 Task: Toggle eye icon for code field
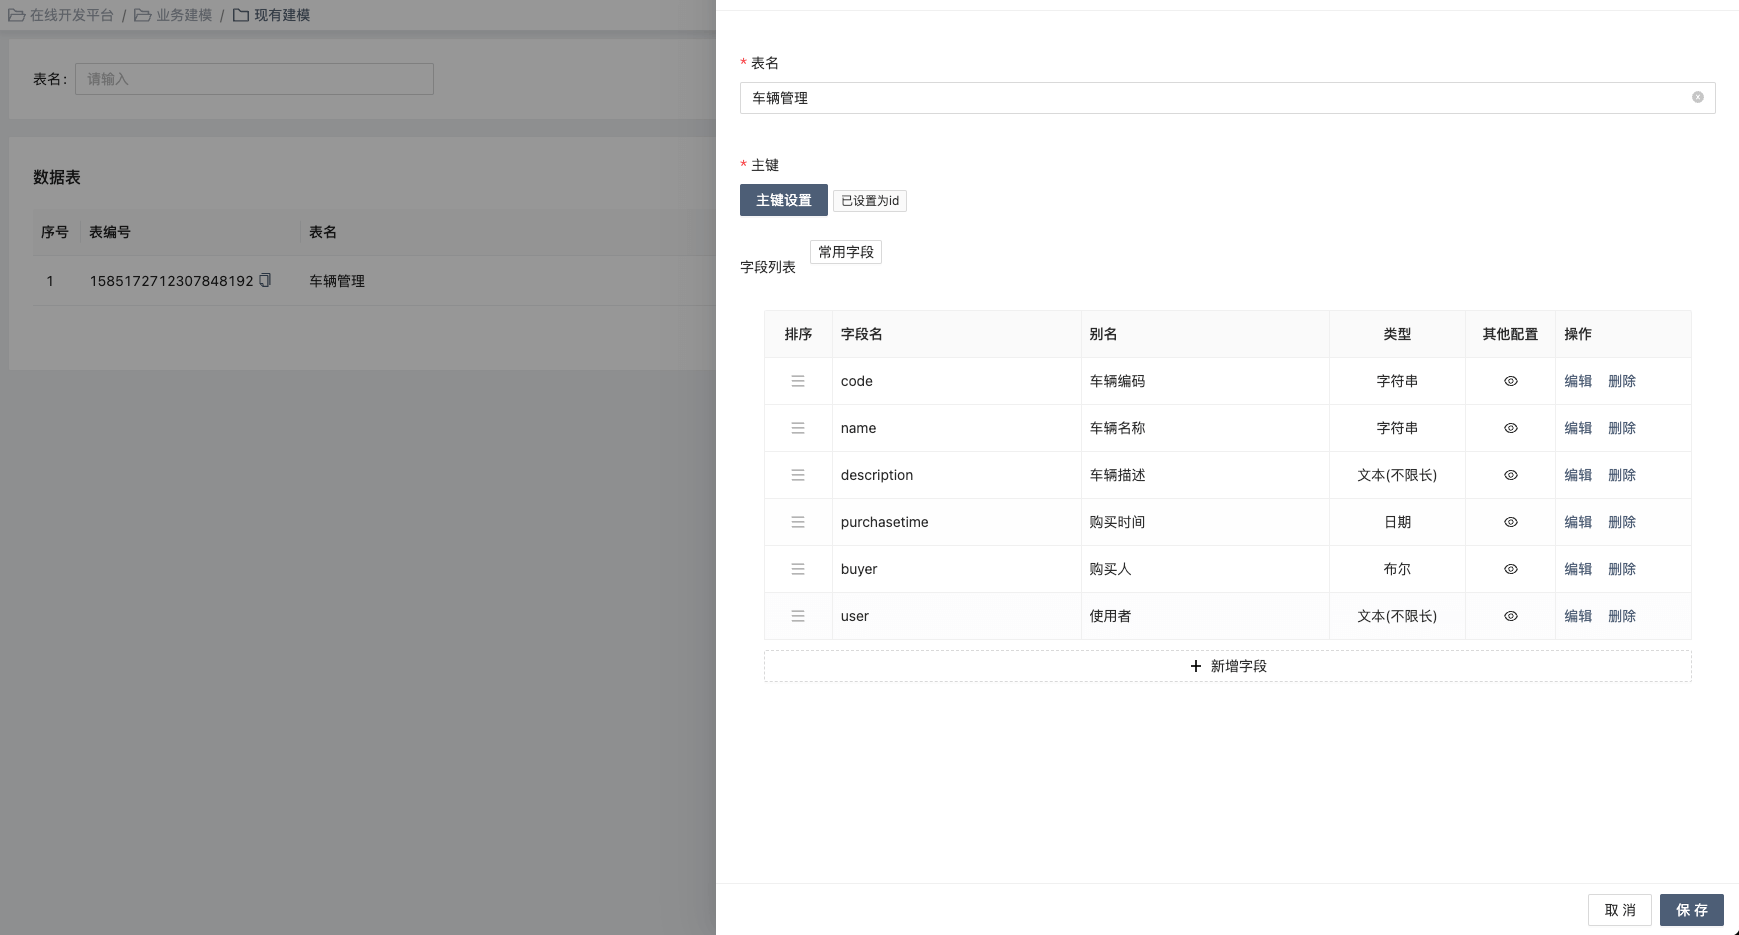1510,381
